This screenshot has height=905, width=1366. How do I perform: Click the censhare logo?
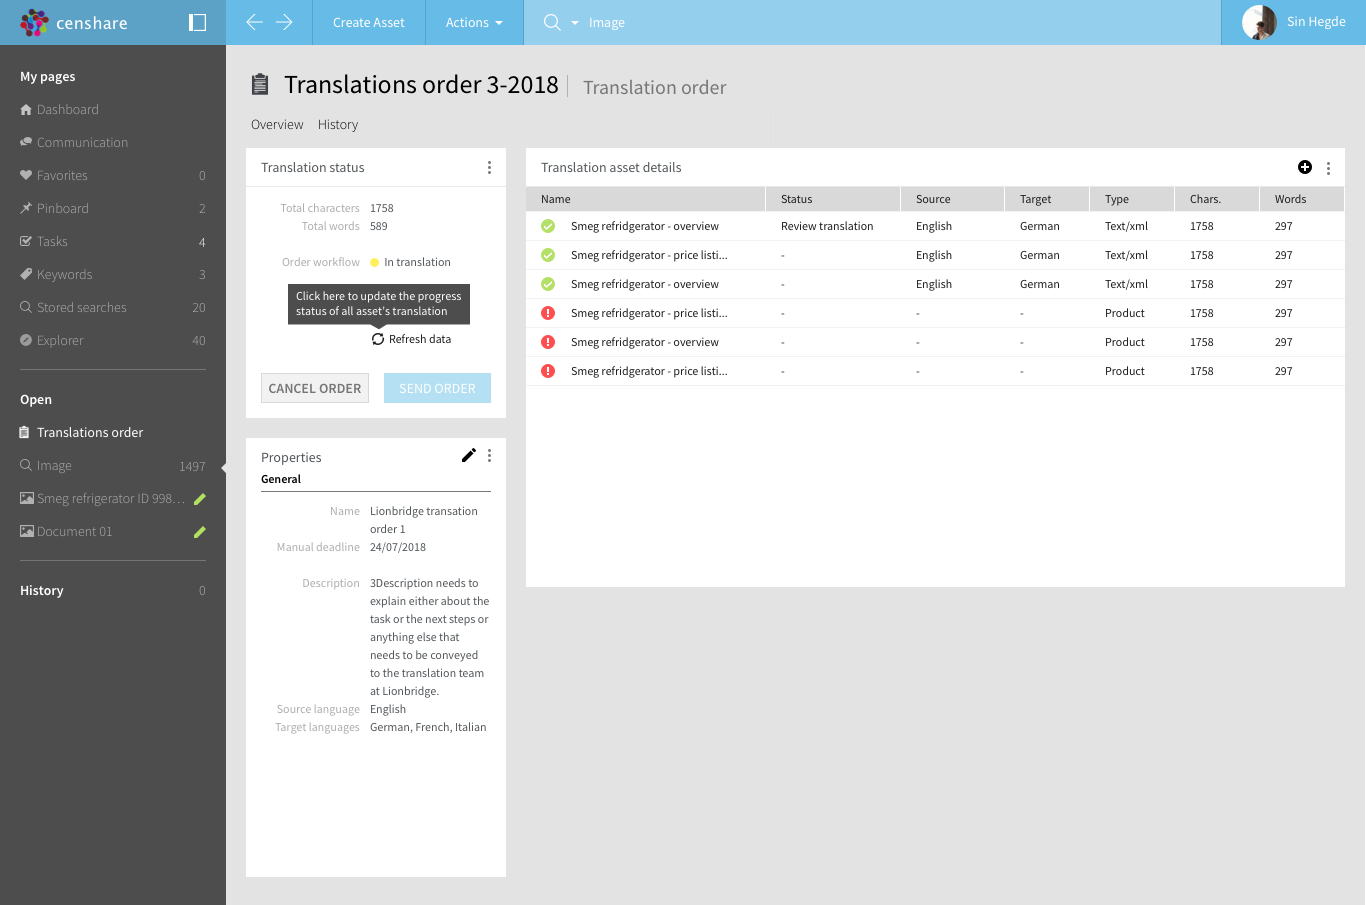point(74,22)
